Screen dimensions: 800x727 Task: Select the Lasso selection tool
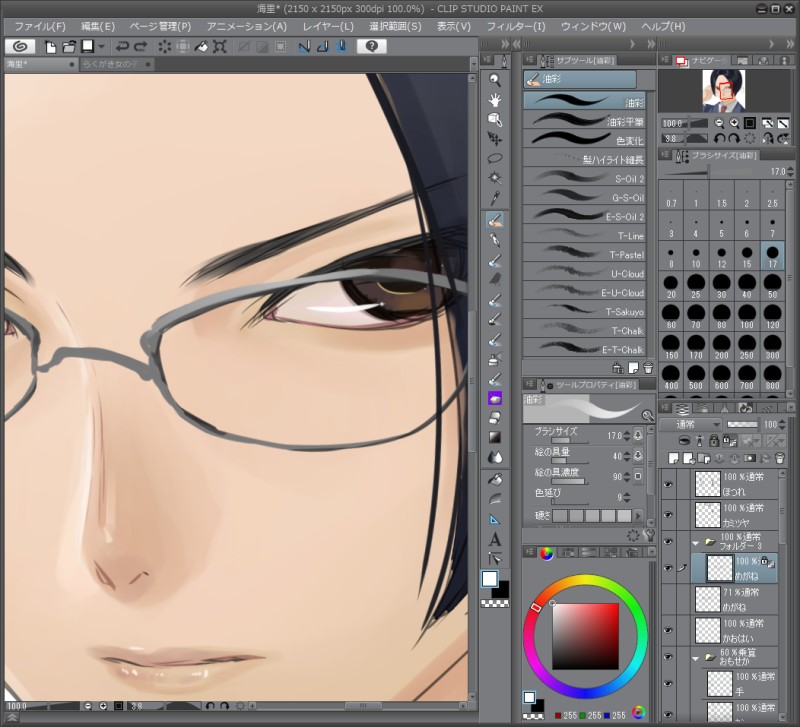click(494, 158)
